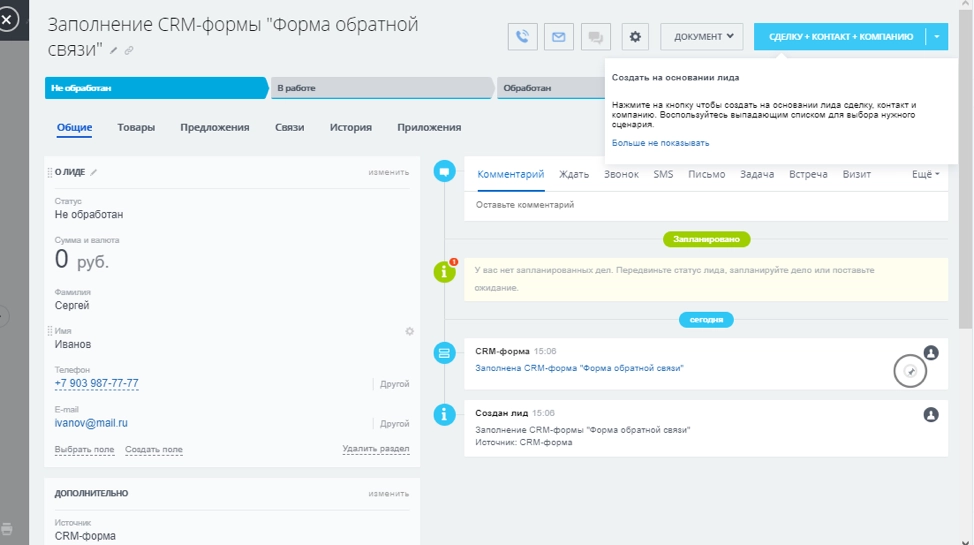The height and width of the screenshot is (545, 974).
Task: Click the Сергей surname value
Action: click(72, 305)
